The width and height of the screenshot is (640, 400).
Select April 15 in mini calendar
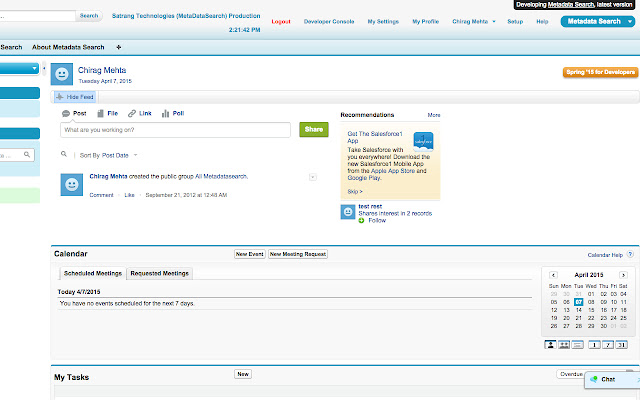click(x=591, y=310)
